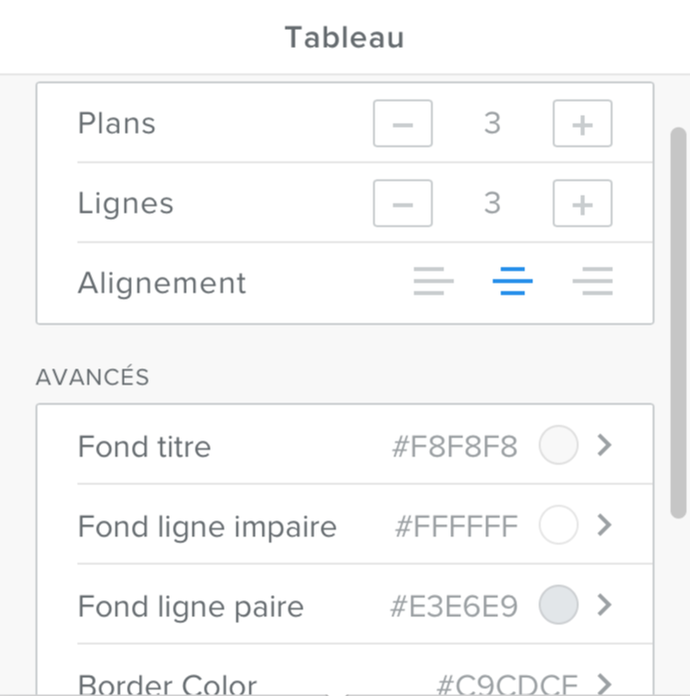The width and height of the screenshot is (690, 696).
Task: Expand the Border Color chevron
Action: (604, 684)
